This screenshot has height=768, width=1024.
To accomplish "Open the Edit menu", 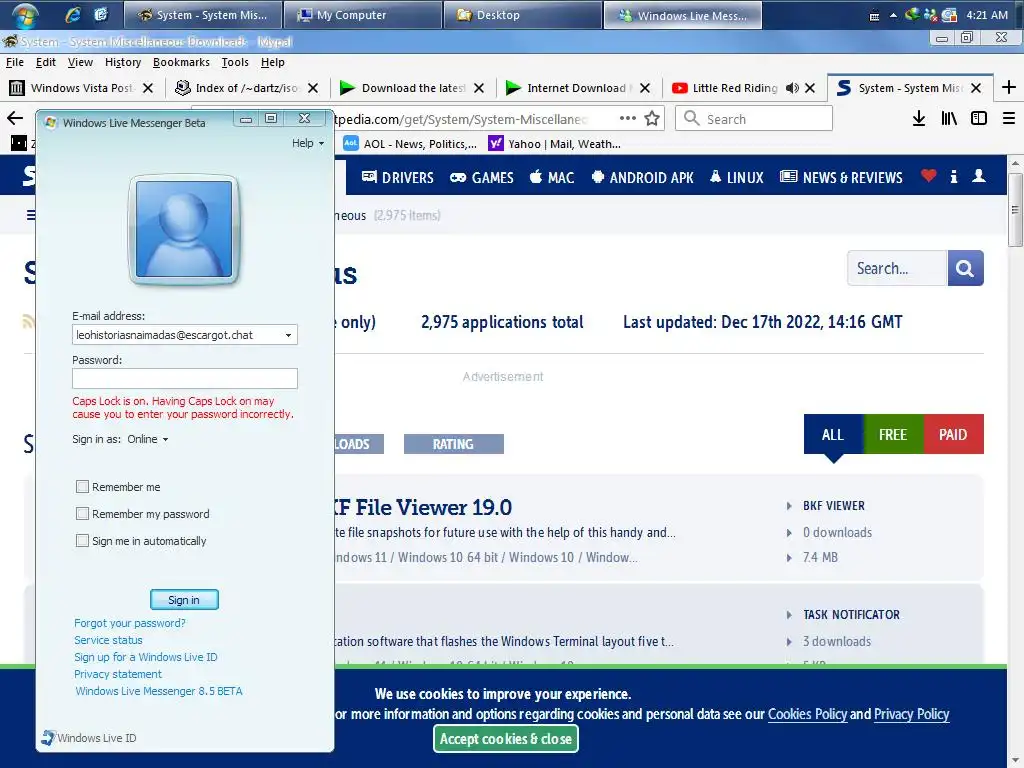I will (46, 62).
